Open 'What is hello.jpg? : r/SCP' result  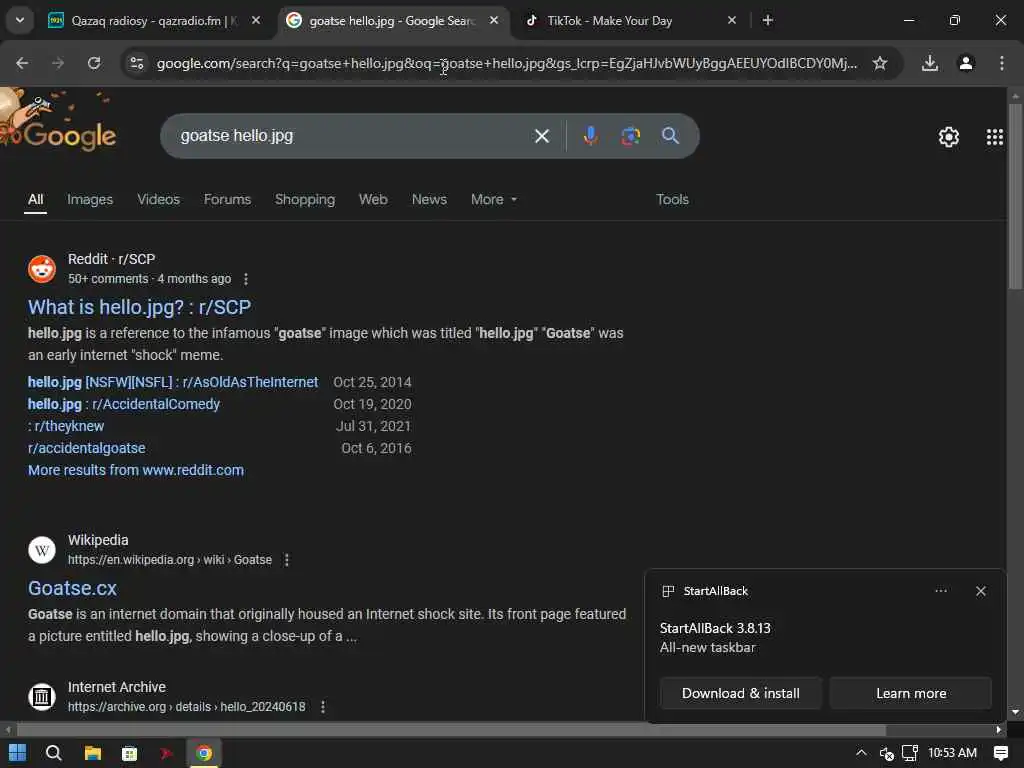click(x=139, y=307)
